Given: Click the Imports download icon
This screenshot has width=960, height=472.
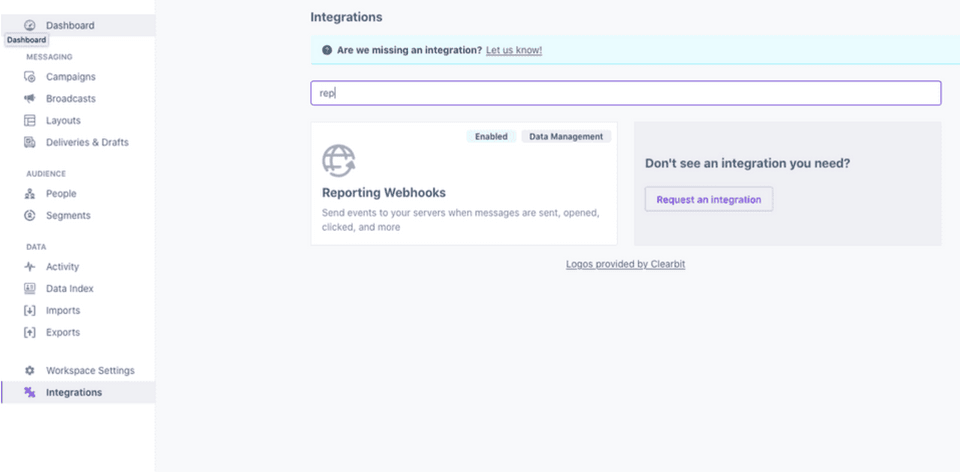Looking at the screenshot, I should coord(29,310).
